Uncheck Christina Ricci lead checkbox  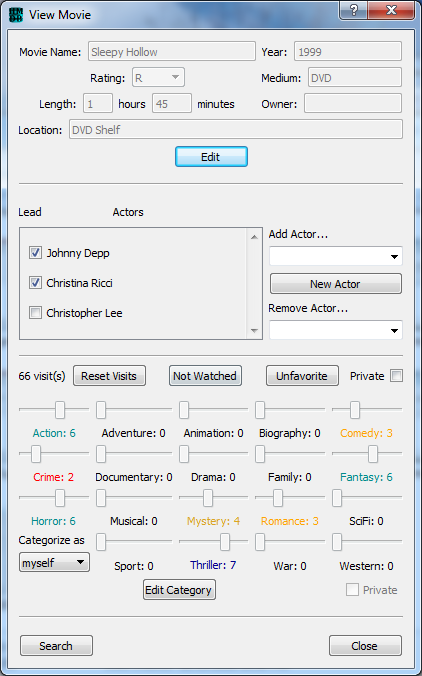[x=35, y=283]
